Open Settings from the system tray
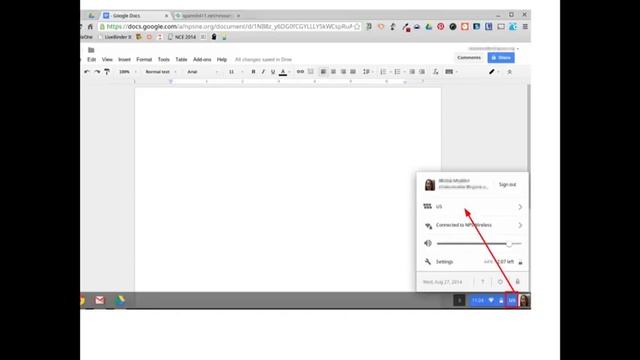This screenshot has width=640, height=360. tap(439, 262)
